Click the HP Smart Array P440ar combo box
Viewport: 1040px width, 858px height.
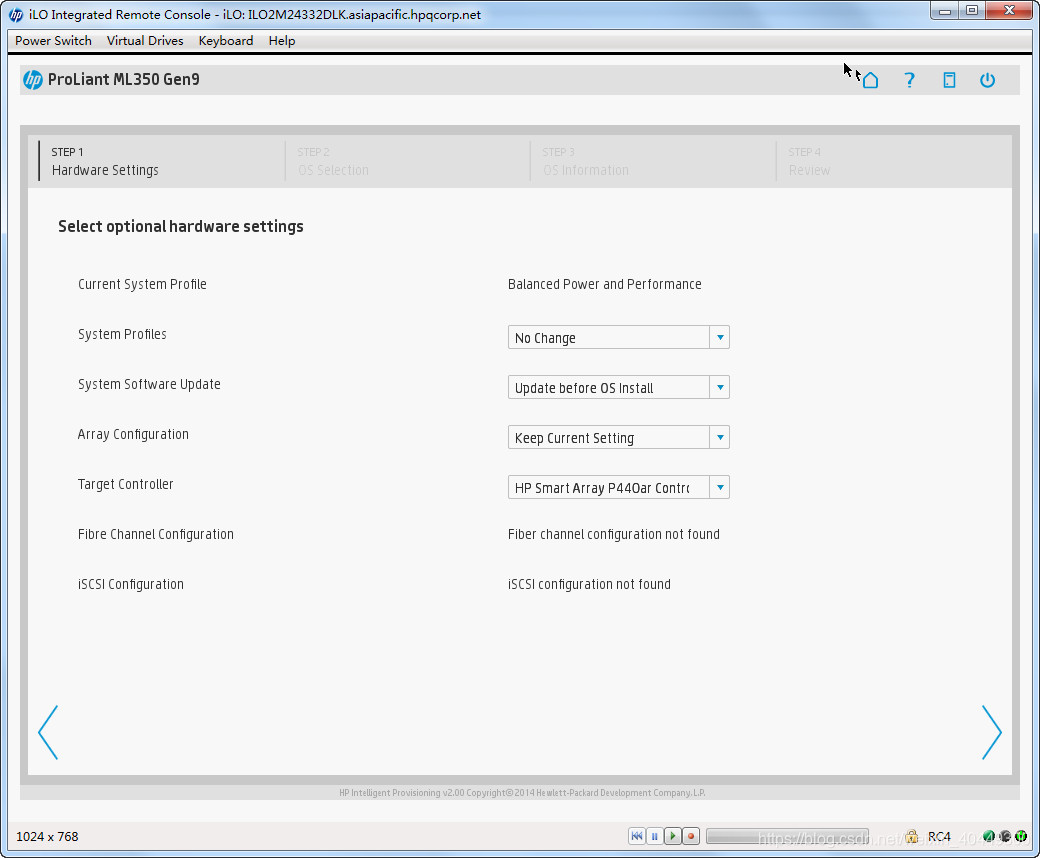click(x=618, y=487)
